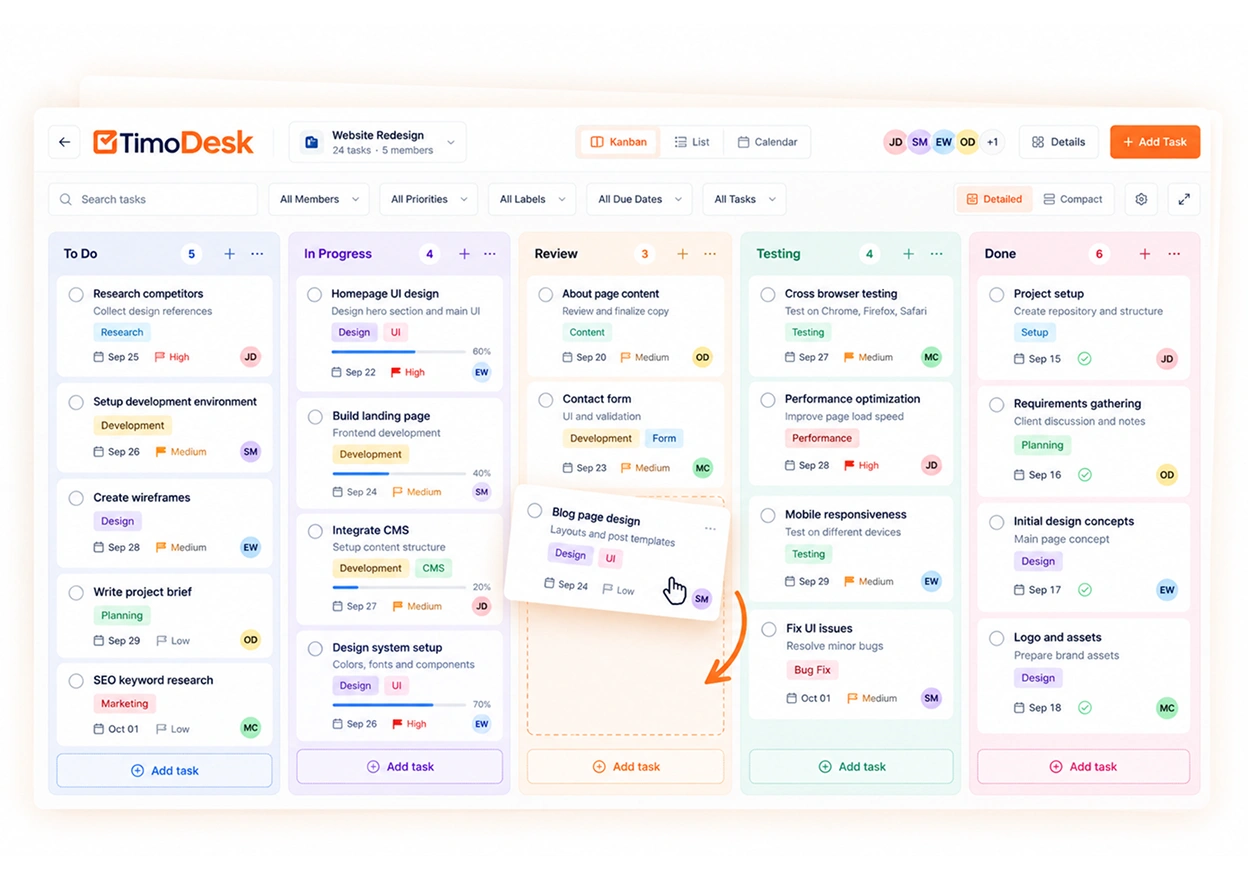Open the Website Redesign project dropdown
Viewport: 1248px width, 880px height.
pyautogui.click(x=378, y=142)
